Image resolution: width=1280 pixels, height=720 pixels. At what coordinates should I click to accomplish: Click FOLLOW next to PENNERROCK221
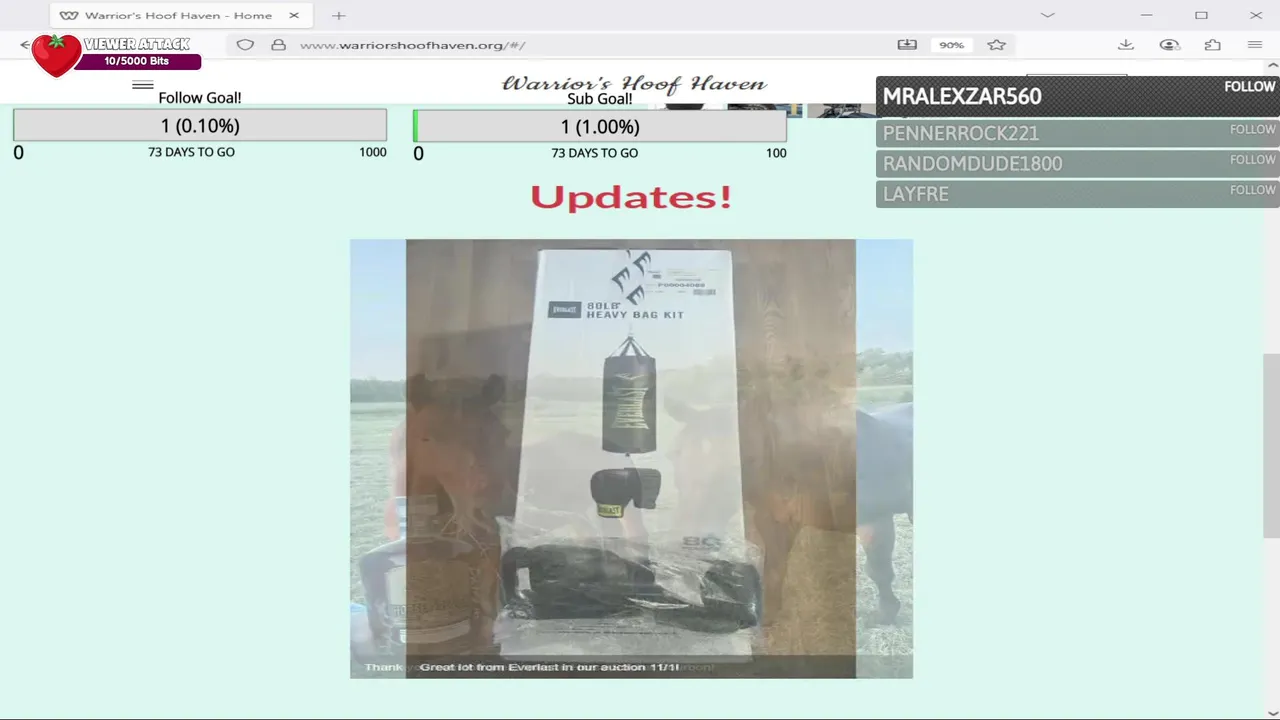[1253, 129]
